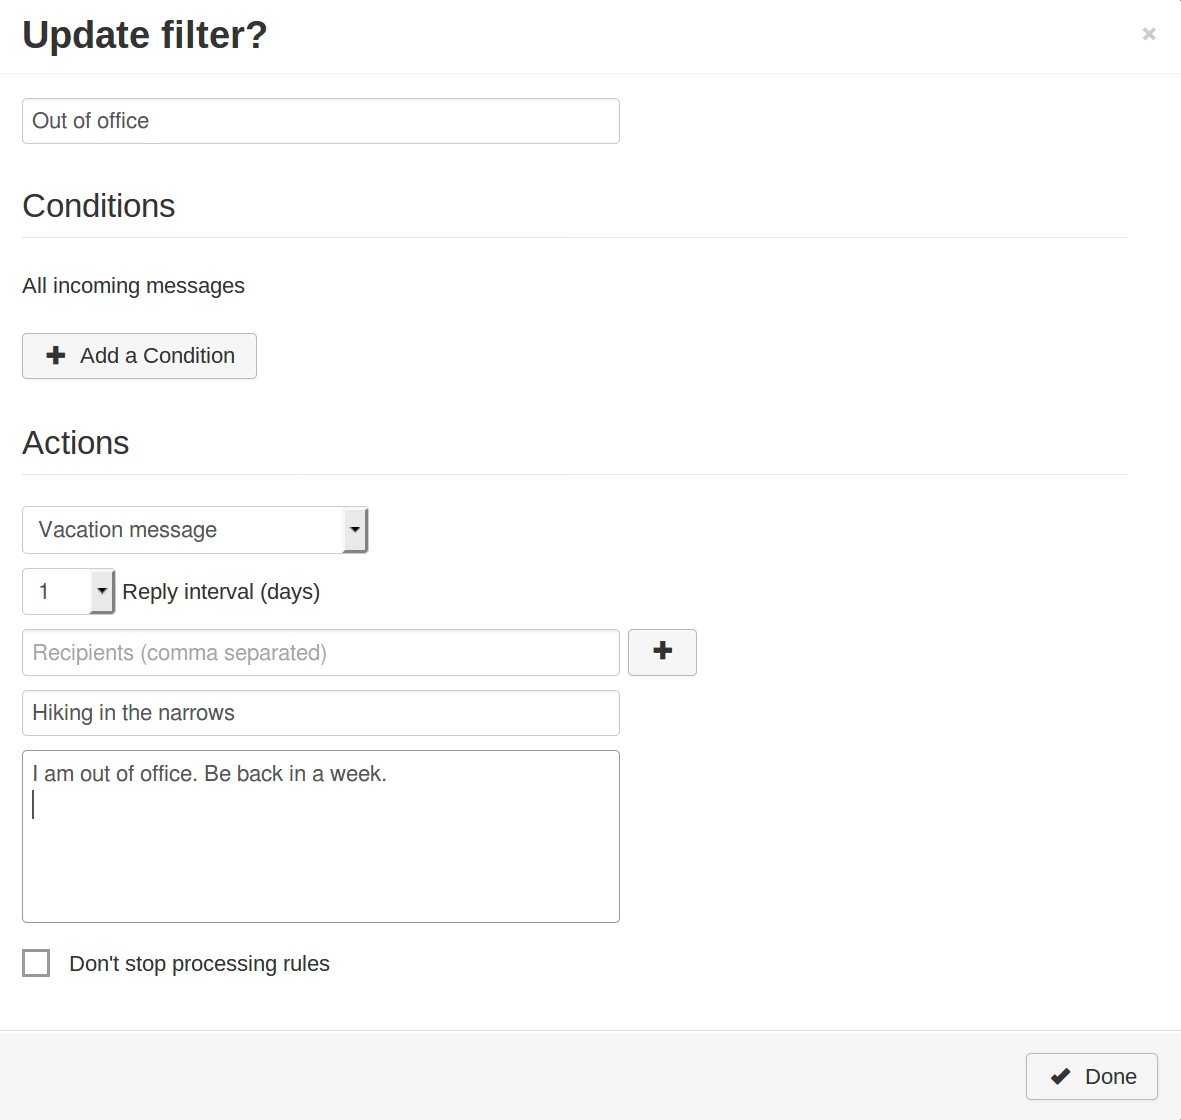Click the Actions section heading
Screen dimensions: 1181x1120
(75, 443)
